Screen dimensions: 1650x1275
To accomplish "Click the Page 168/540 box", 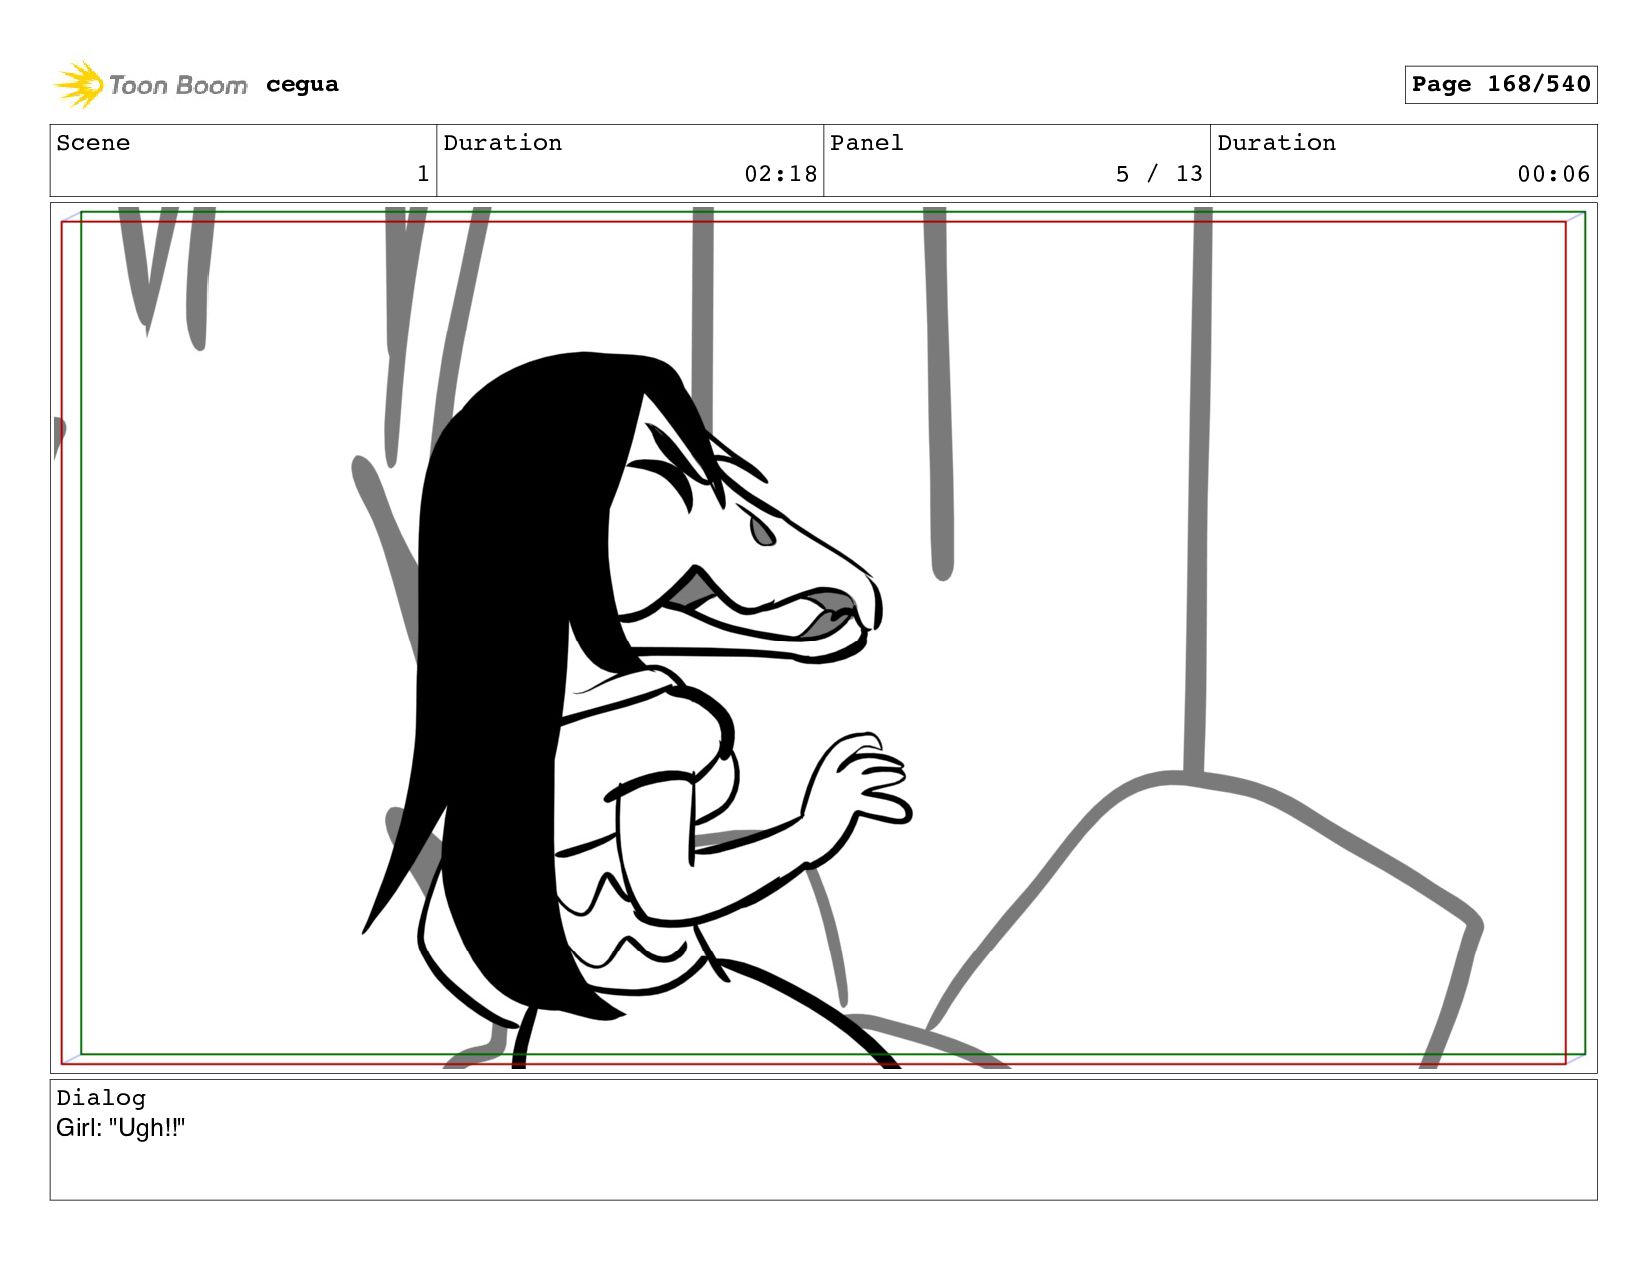I will pyautogui.click(x=1500, y=85).
